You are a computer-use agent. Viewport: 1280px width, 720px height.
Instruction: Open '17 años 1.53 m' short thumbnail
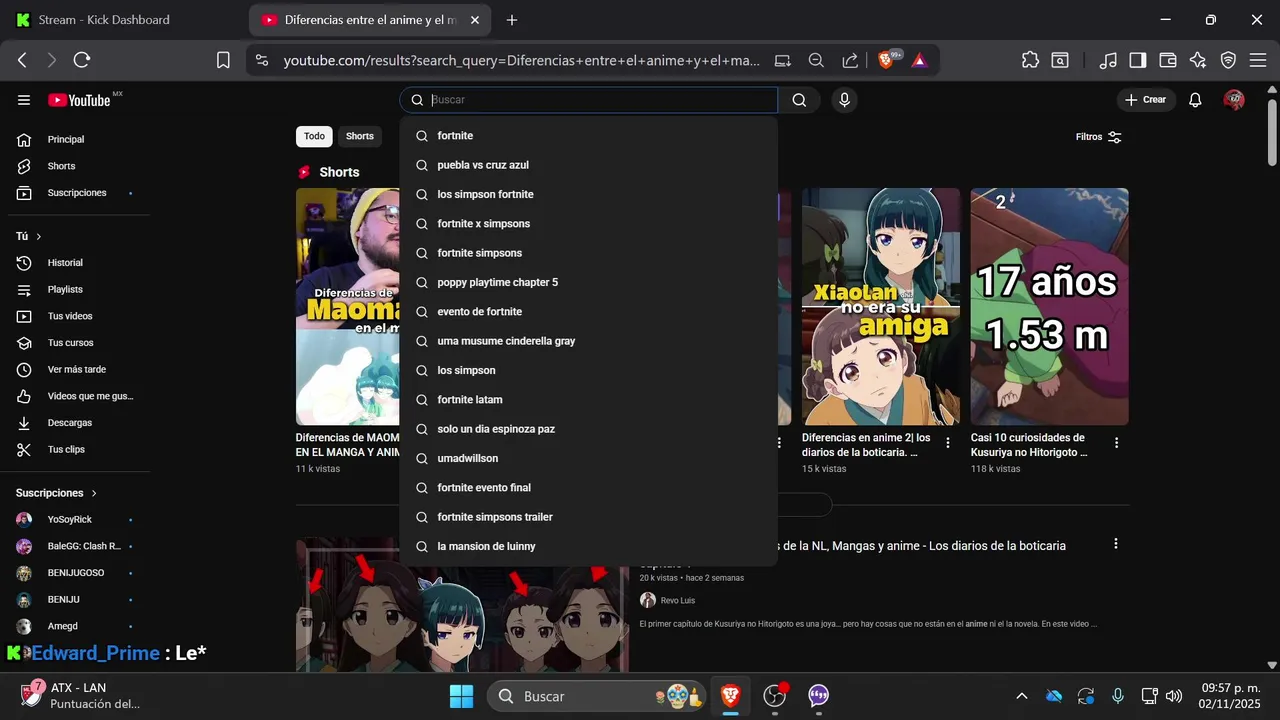(1049, 307)
